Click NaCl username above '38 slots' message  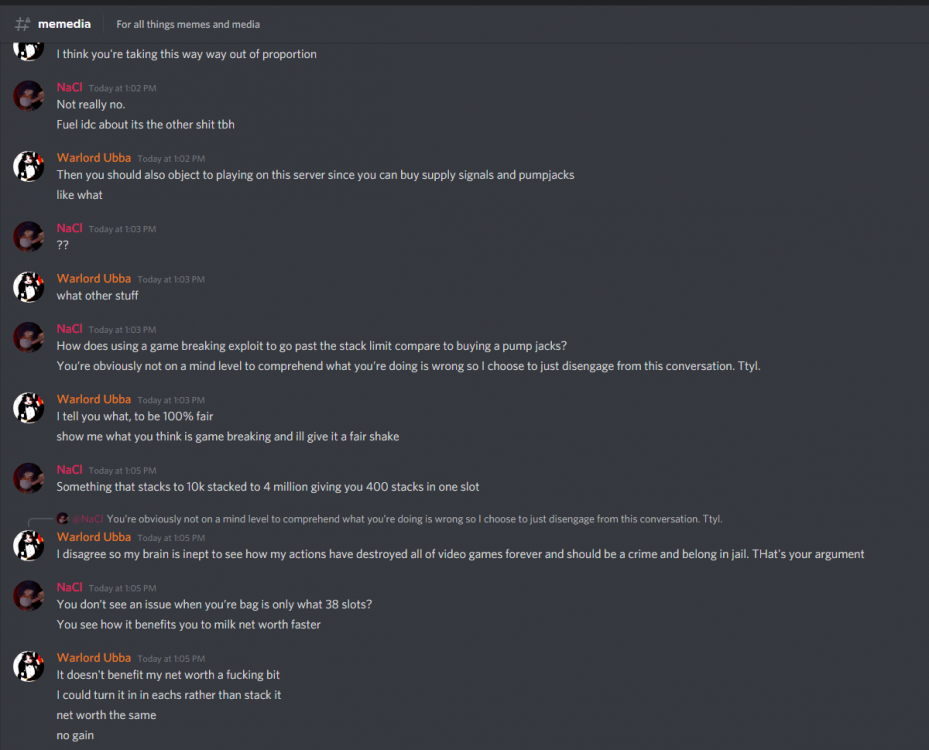click(69, 587)
